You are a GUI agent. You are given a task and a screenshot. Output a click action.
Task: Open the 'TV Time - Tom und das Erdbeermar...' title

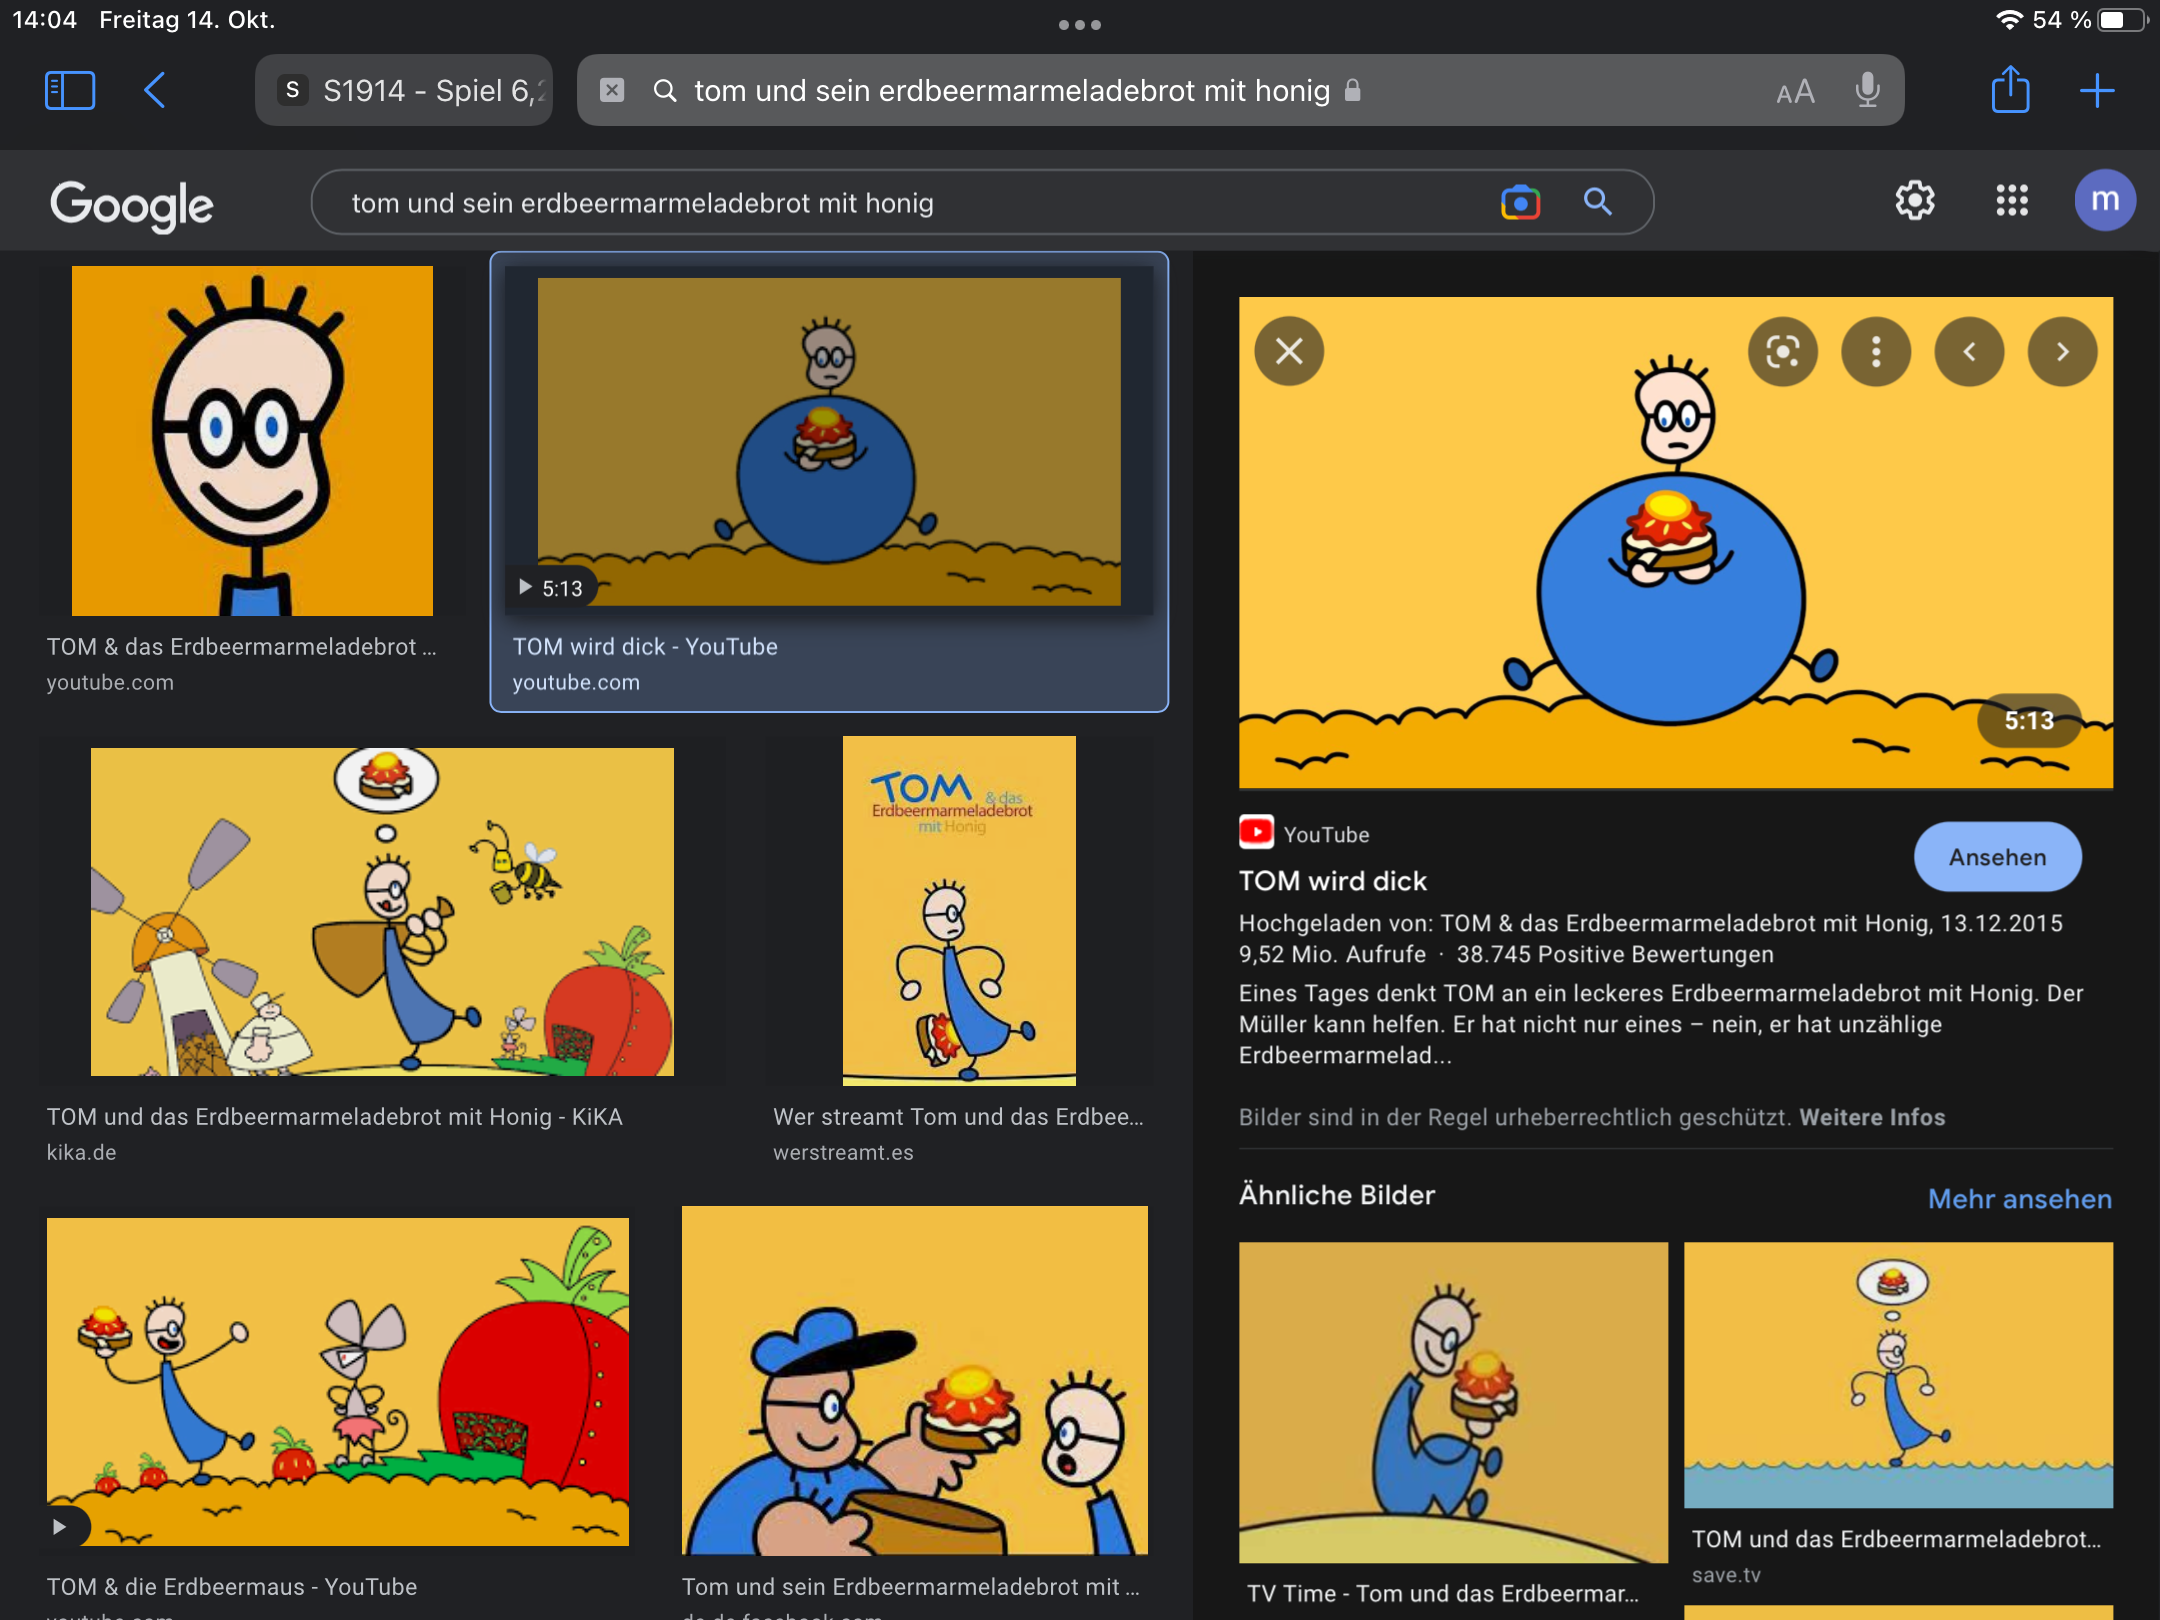tap(1442, 1593)
